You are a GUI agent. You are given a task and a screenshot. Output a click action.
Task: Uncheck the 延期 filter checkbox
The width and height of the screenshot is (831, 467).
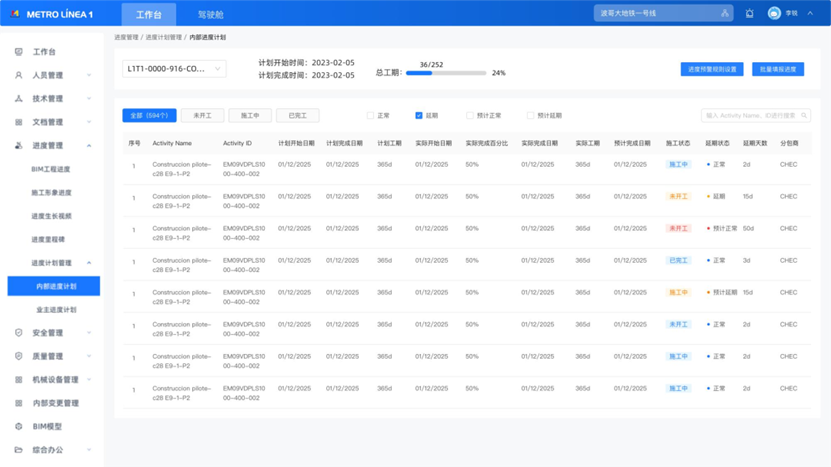[x=419, y=116]
